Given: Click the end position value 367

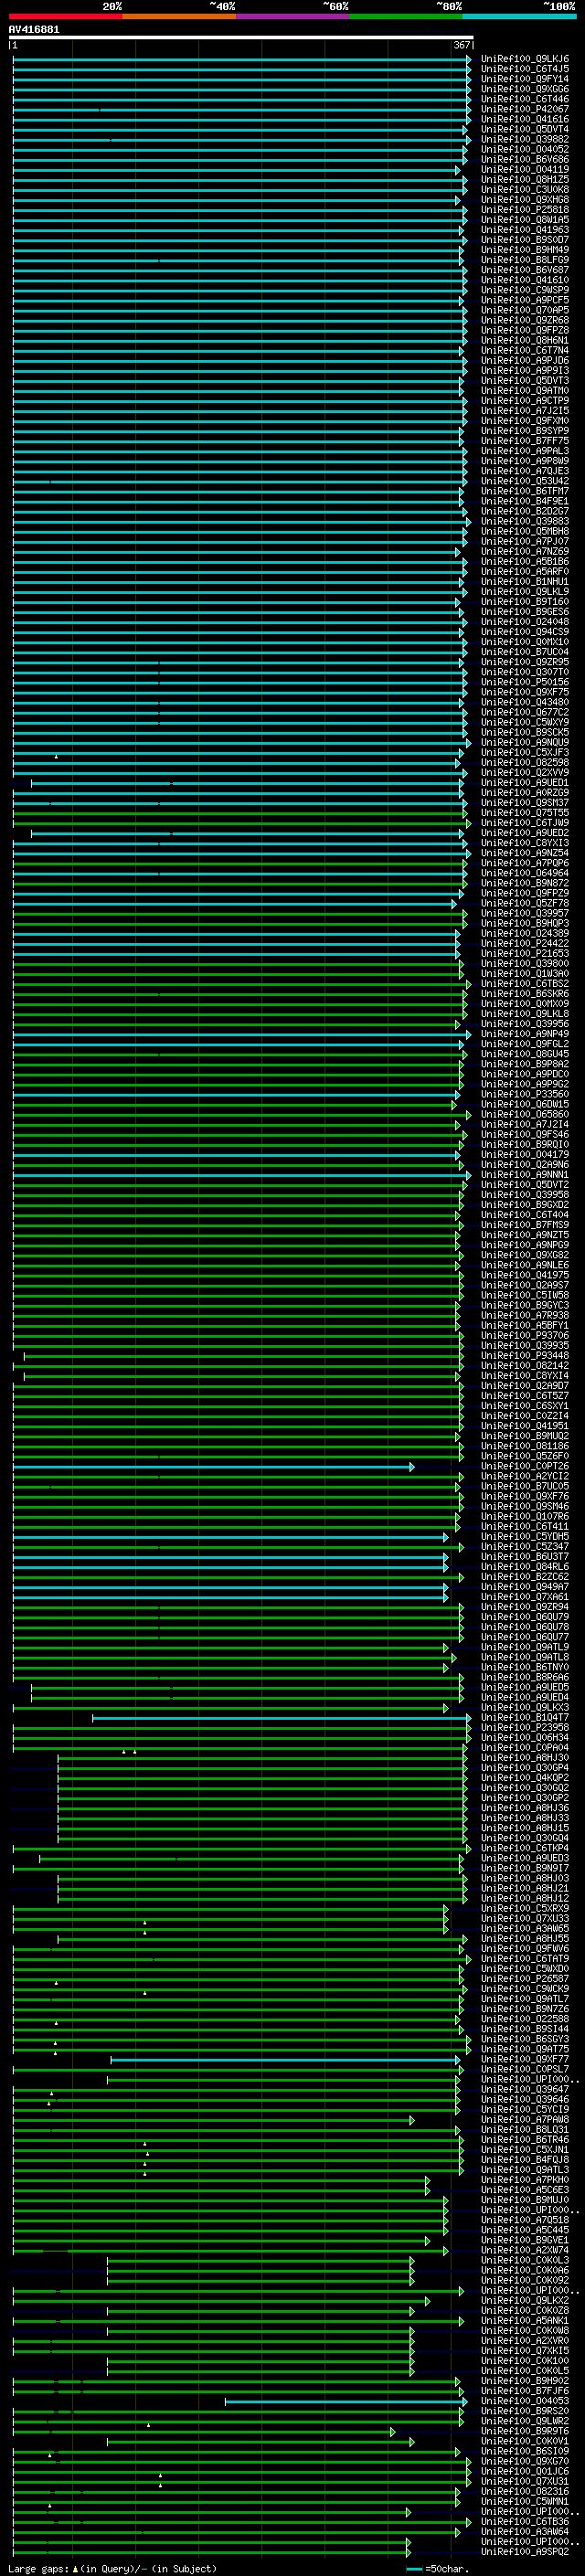Looking at the screenshot, I should 462,45.
